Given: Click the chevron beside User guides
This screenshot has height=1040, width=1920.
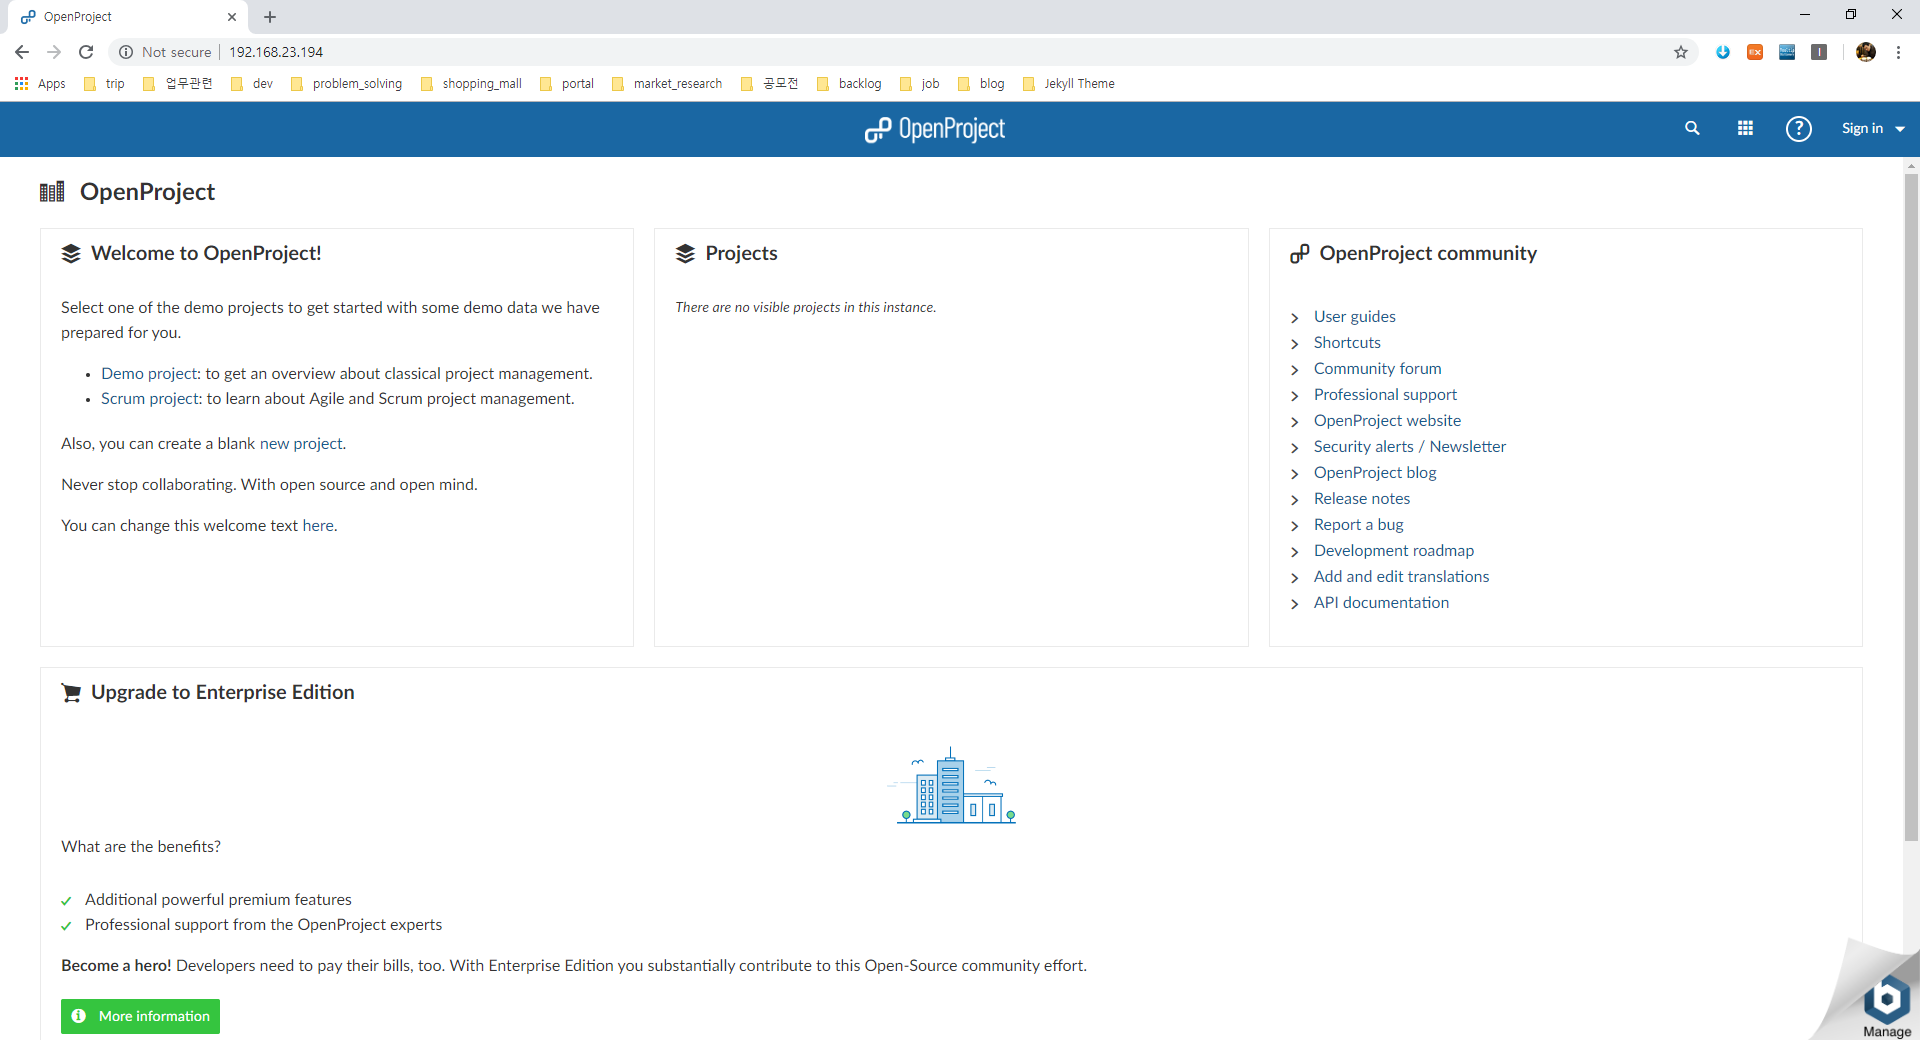Looking at the screenshot, I should click(1295, 318).
